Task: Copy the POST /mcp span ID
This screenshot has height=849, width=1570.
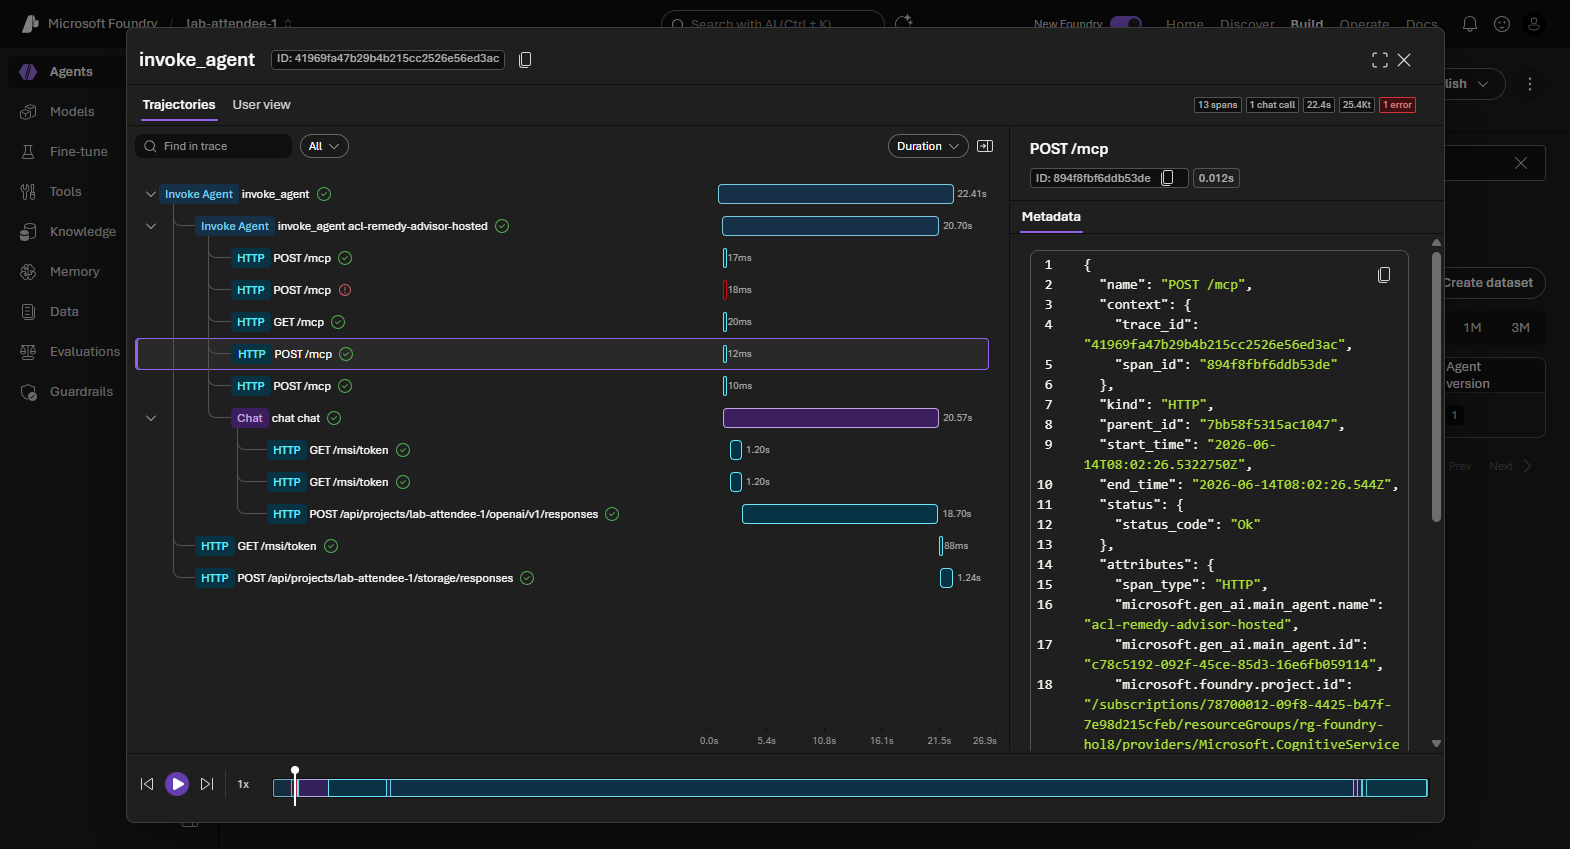Action: click(x=1167, y=178)
